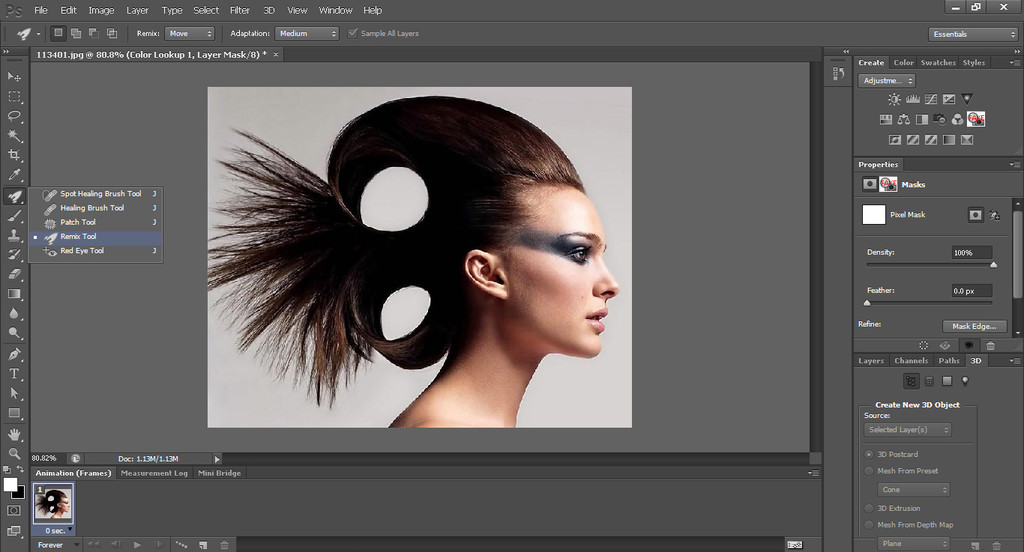Switch to the Swatches tab
Viewport: 1024px width, 552px height.
tap(938, 63)
